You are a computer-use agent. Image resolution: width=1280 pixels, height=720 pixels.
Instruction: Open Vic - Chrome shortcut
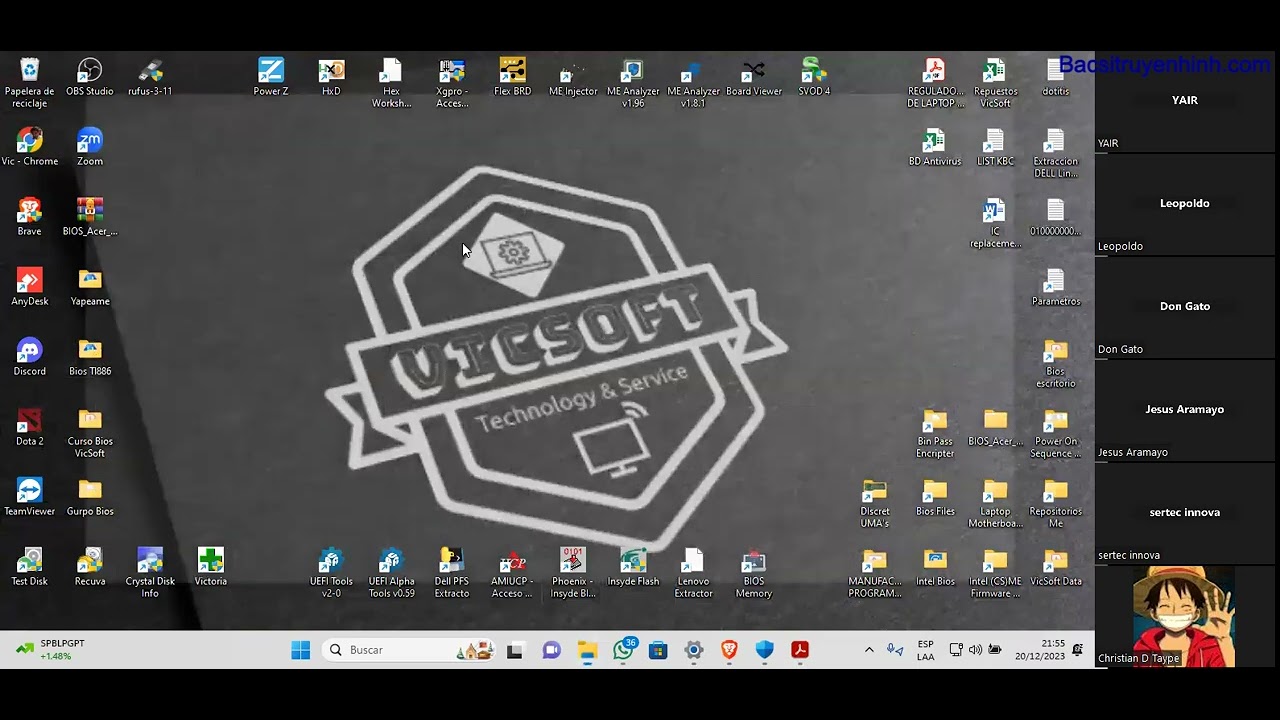click(29, 147)
